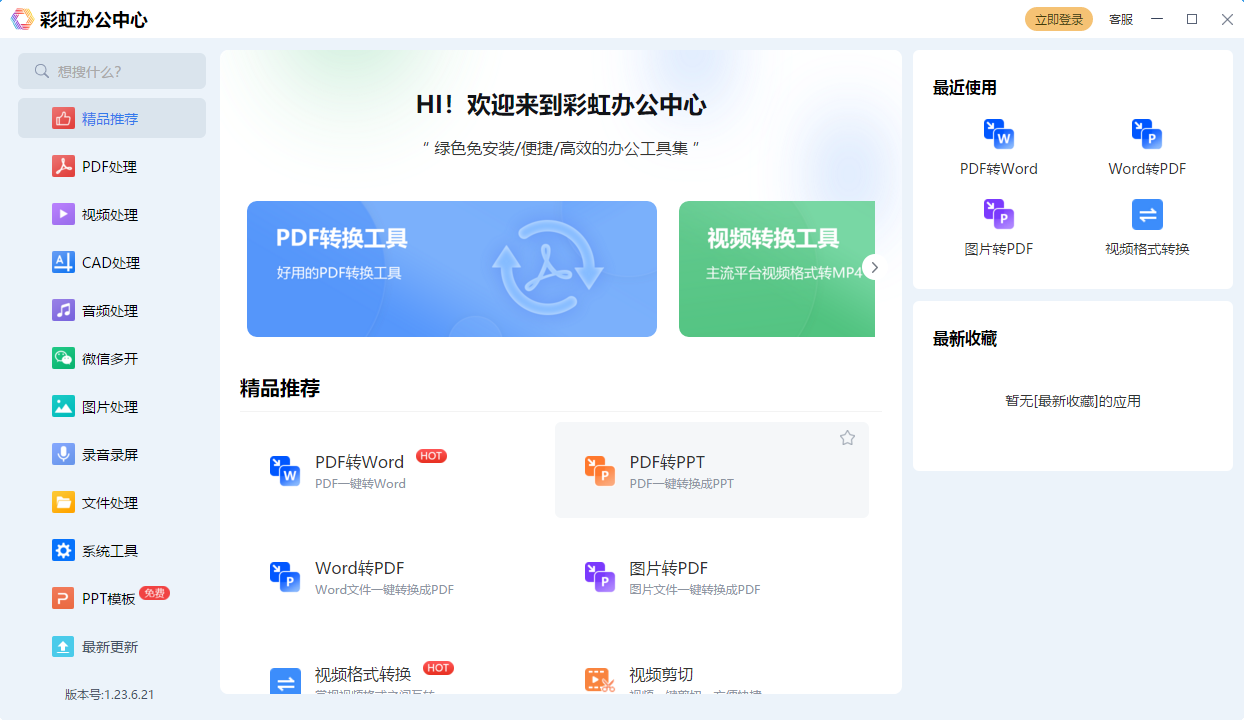Click 视频剪切 title in list
The width and height of the screenshot is (1244, 720).
click(661, 674)
